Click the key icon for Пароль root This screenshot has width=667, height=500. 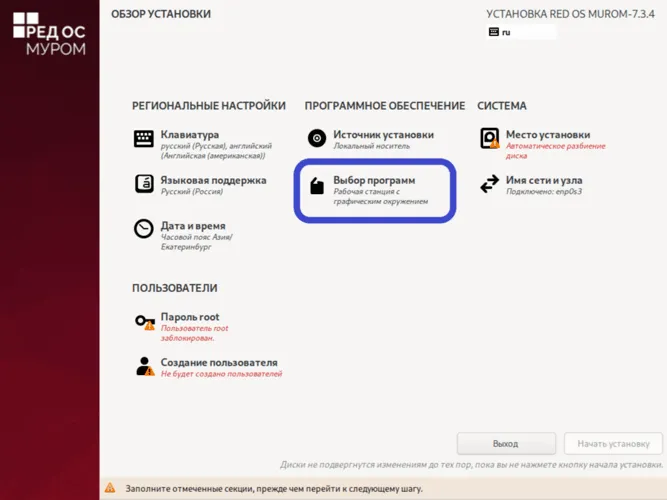tap(145, 322)
